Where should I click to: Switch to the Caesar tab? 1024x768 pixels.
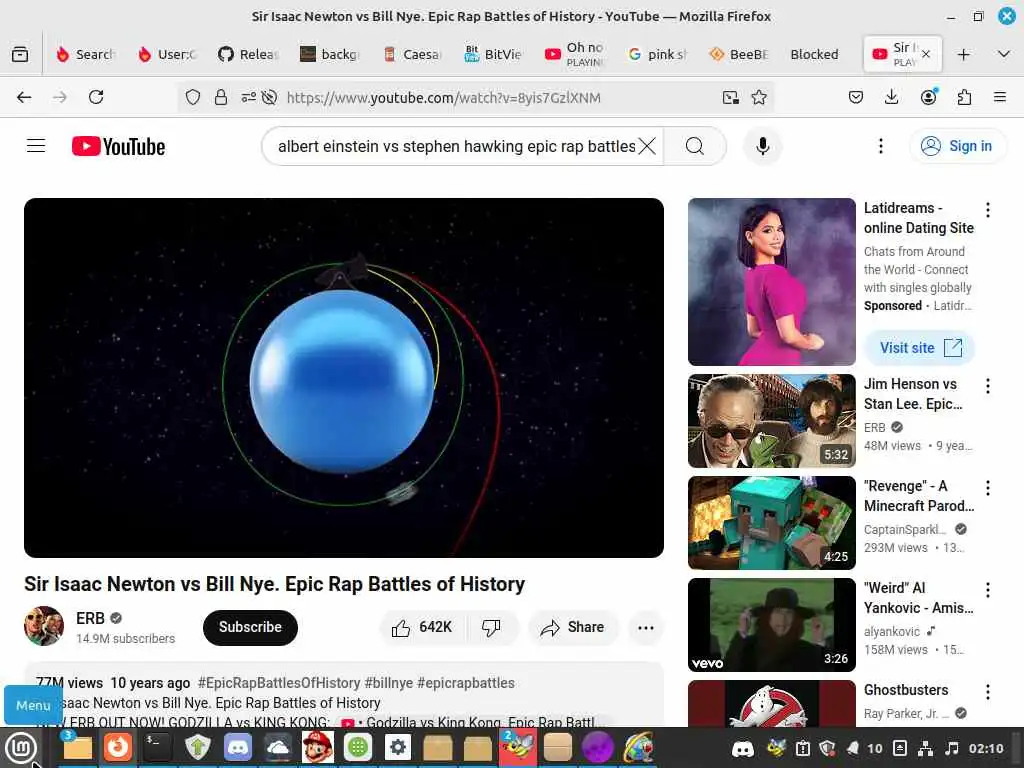pos(413,54)
